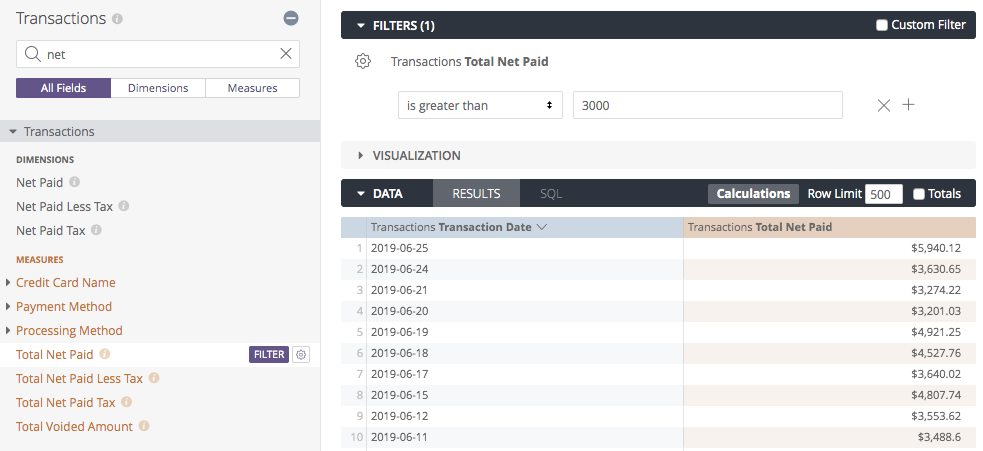Select the Dimensions field tab

158,88
